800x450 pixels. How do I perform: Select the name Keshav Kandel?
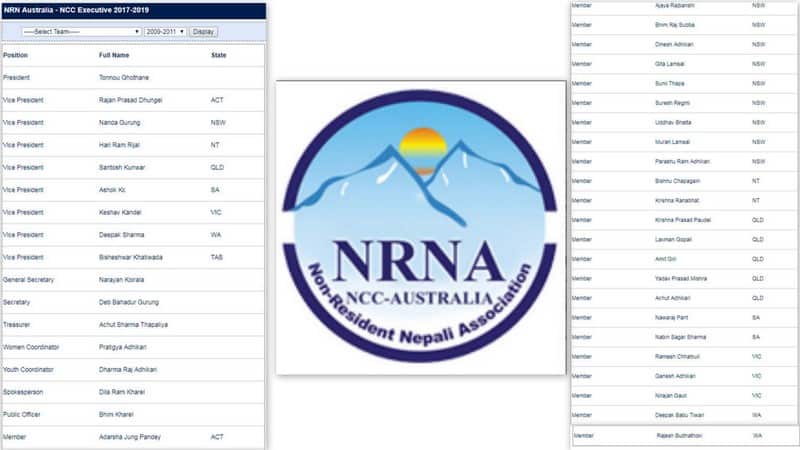pyautogui.click(x=120, y=212)
